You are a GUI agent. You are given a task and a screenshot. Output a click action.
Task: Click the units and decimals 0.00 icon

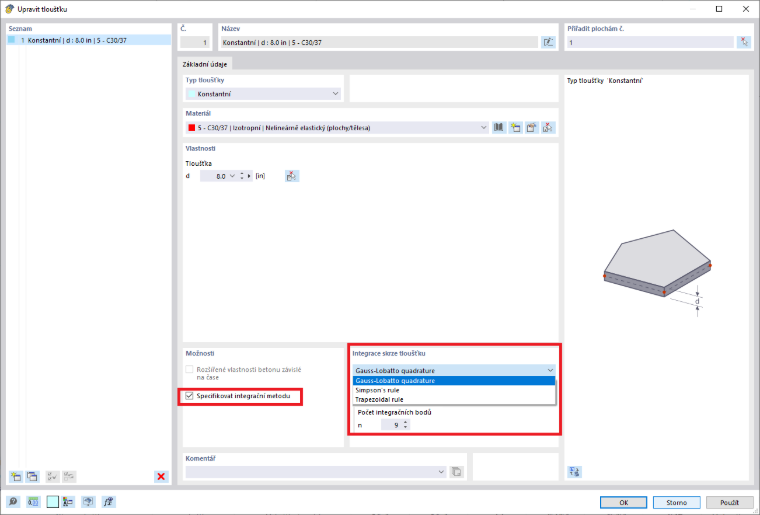(x=32, y=502)
